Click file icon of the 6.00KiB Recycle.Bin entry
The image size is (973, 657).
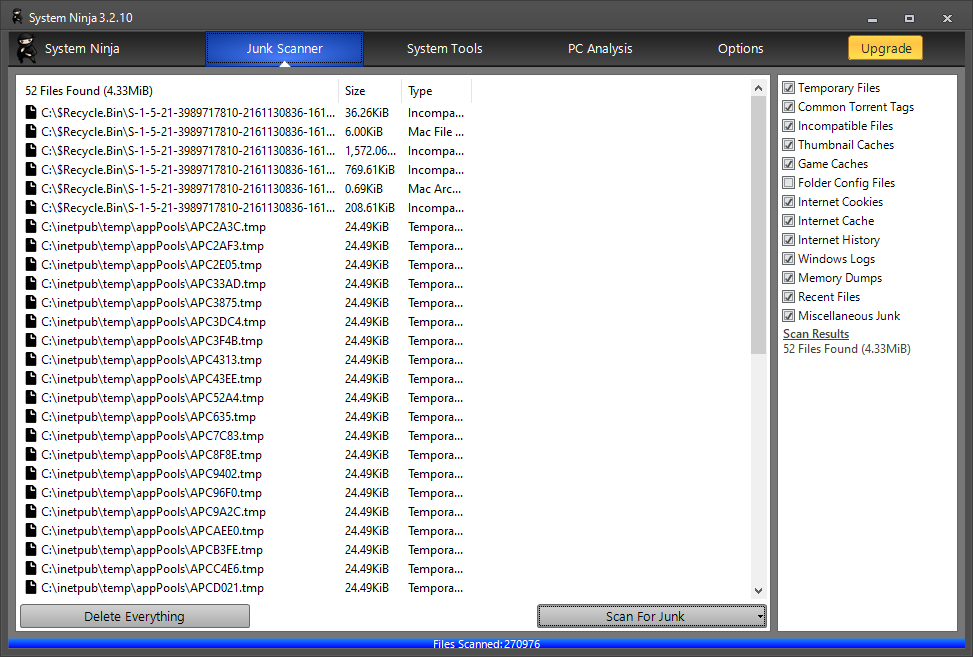tap(30, 132)
